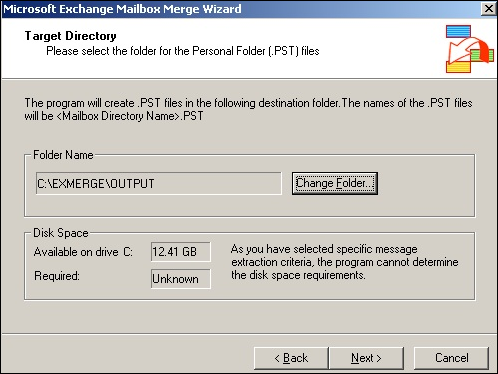Click the Folder Name group label
The image size is (498, 374).
[63, 155]
